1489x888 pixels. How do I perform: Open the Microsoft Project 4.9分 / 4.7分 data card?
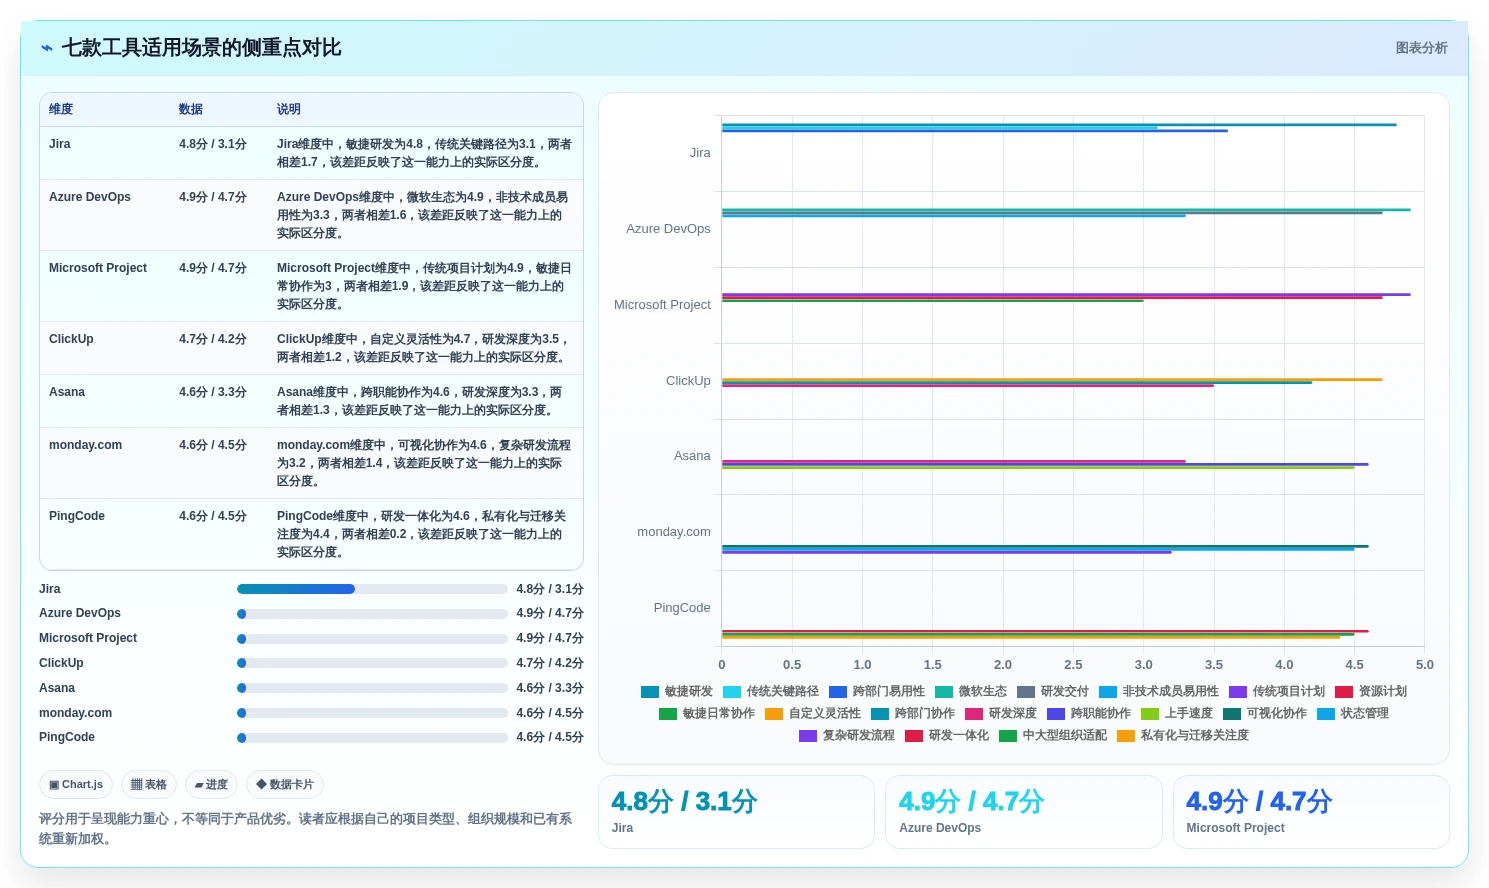(1311, 812)
